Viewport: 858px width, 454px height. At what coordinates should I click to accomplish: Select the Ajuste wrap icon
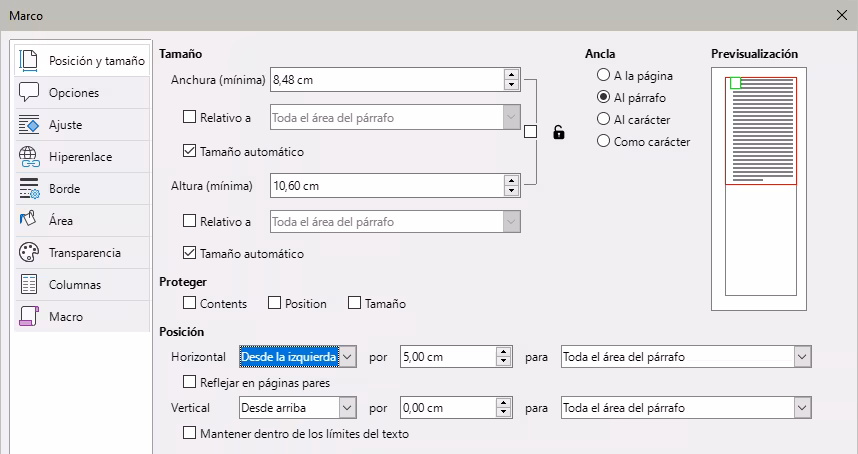point(29,125)
